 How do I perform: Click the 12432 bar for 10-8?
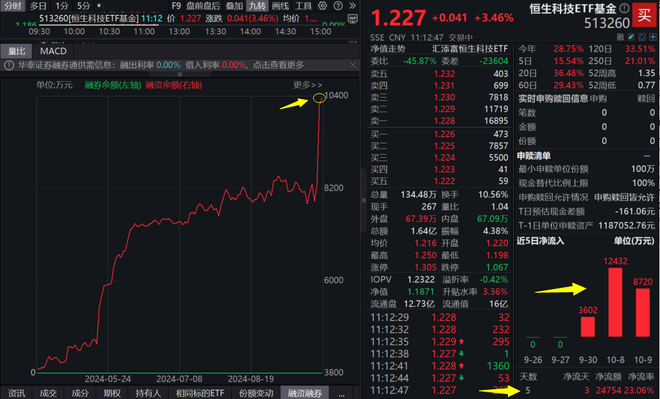point(615,302)
